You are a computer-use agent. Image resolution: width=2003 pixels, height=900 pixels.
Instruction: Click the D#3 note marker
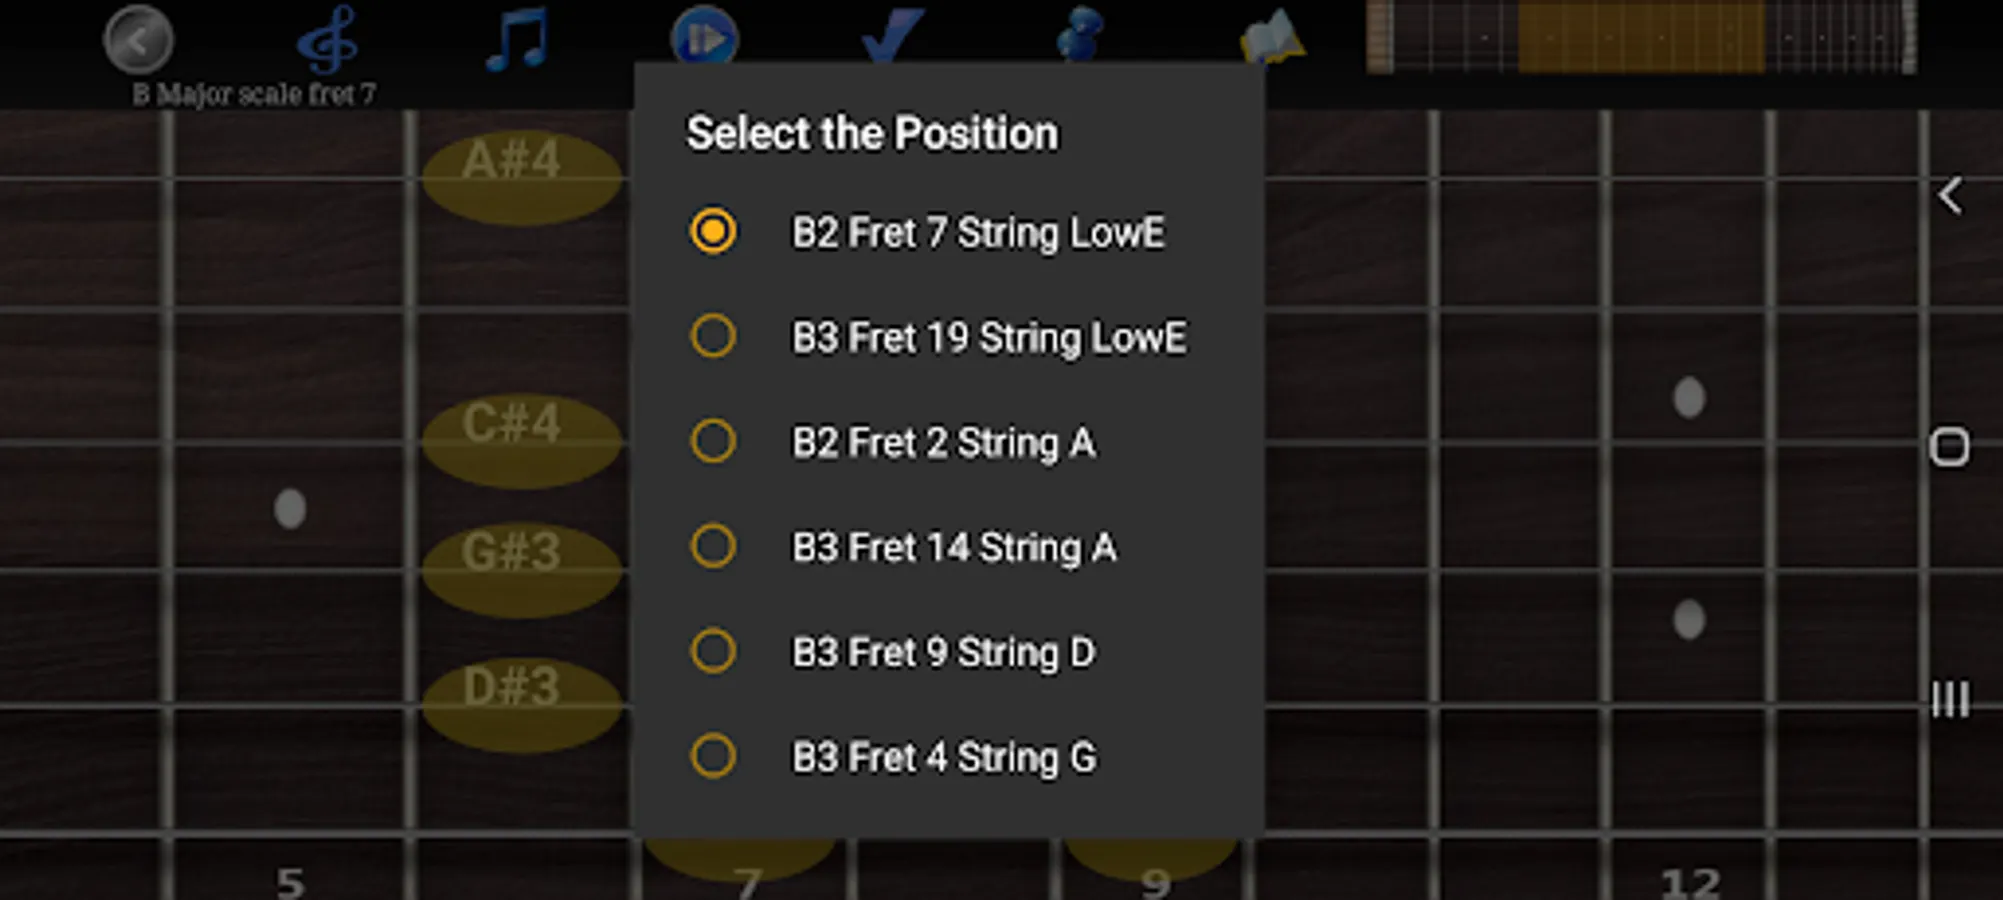click(x=520, y=702)
